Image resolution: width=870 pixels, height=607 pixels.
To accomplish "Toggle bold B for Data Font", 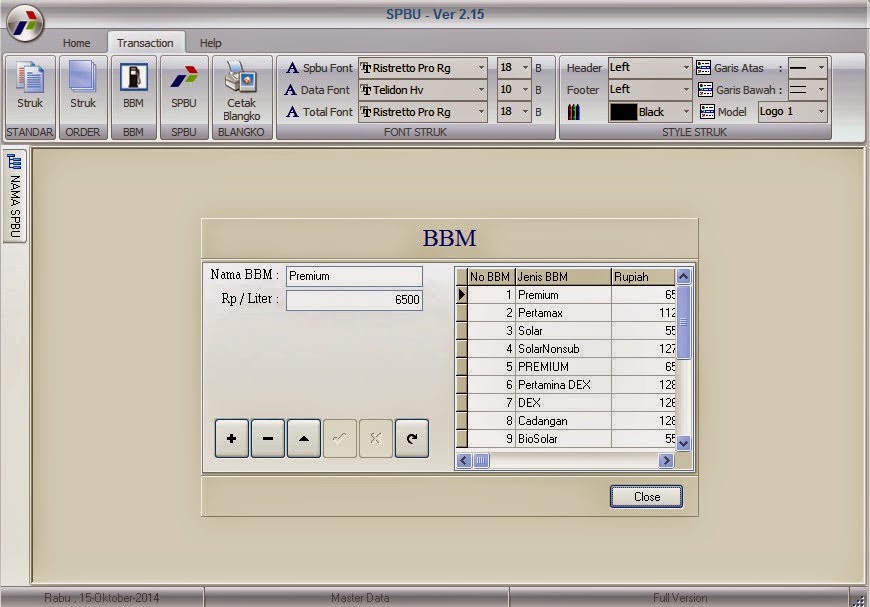I will tap(538, 90).
